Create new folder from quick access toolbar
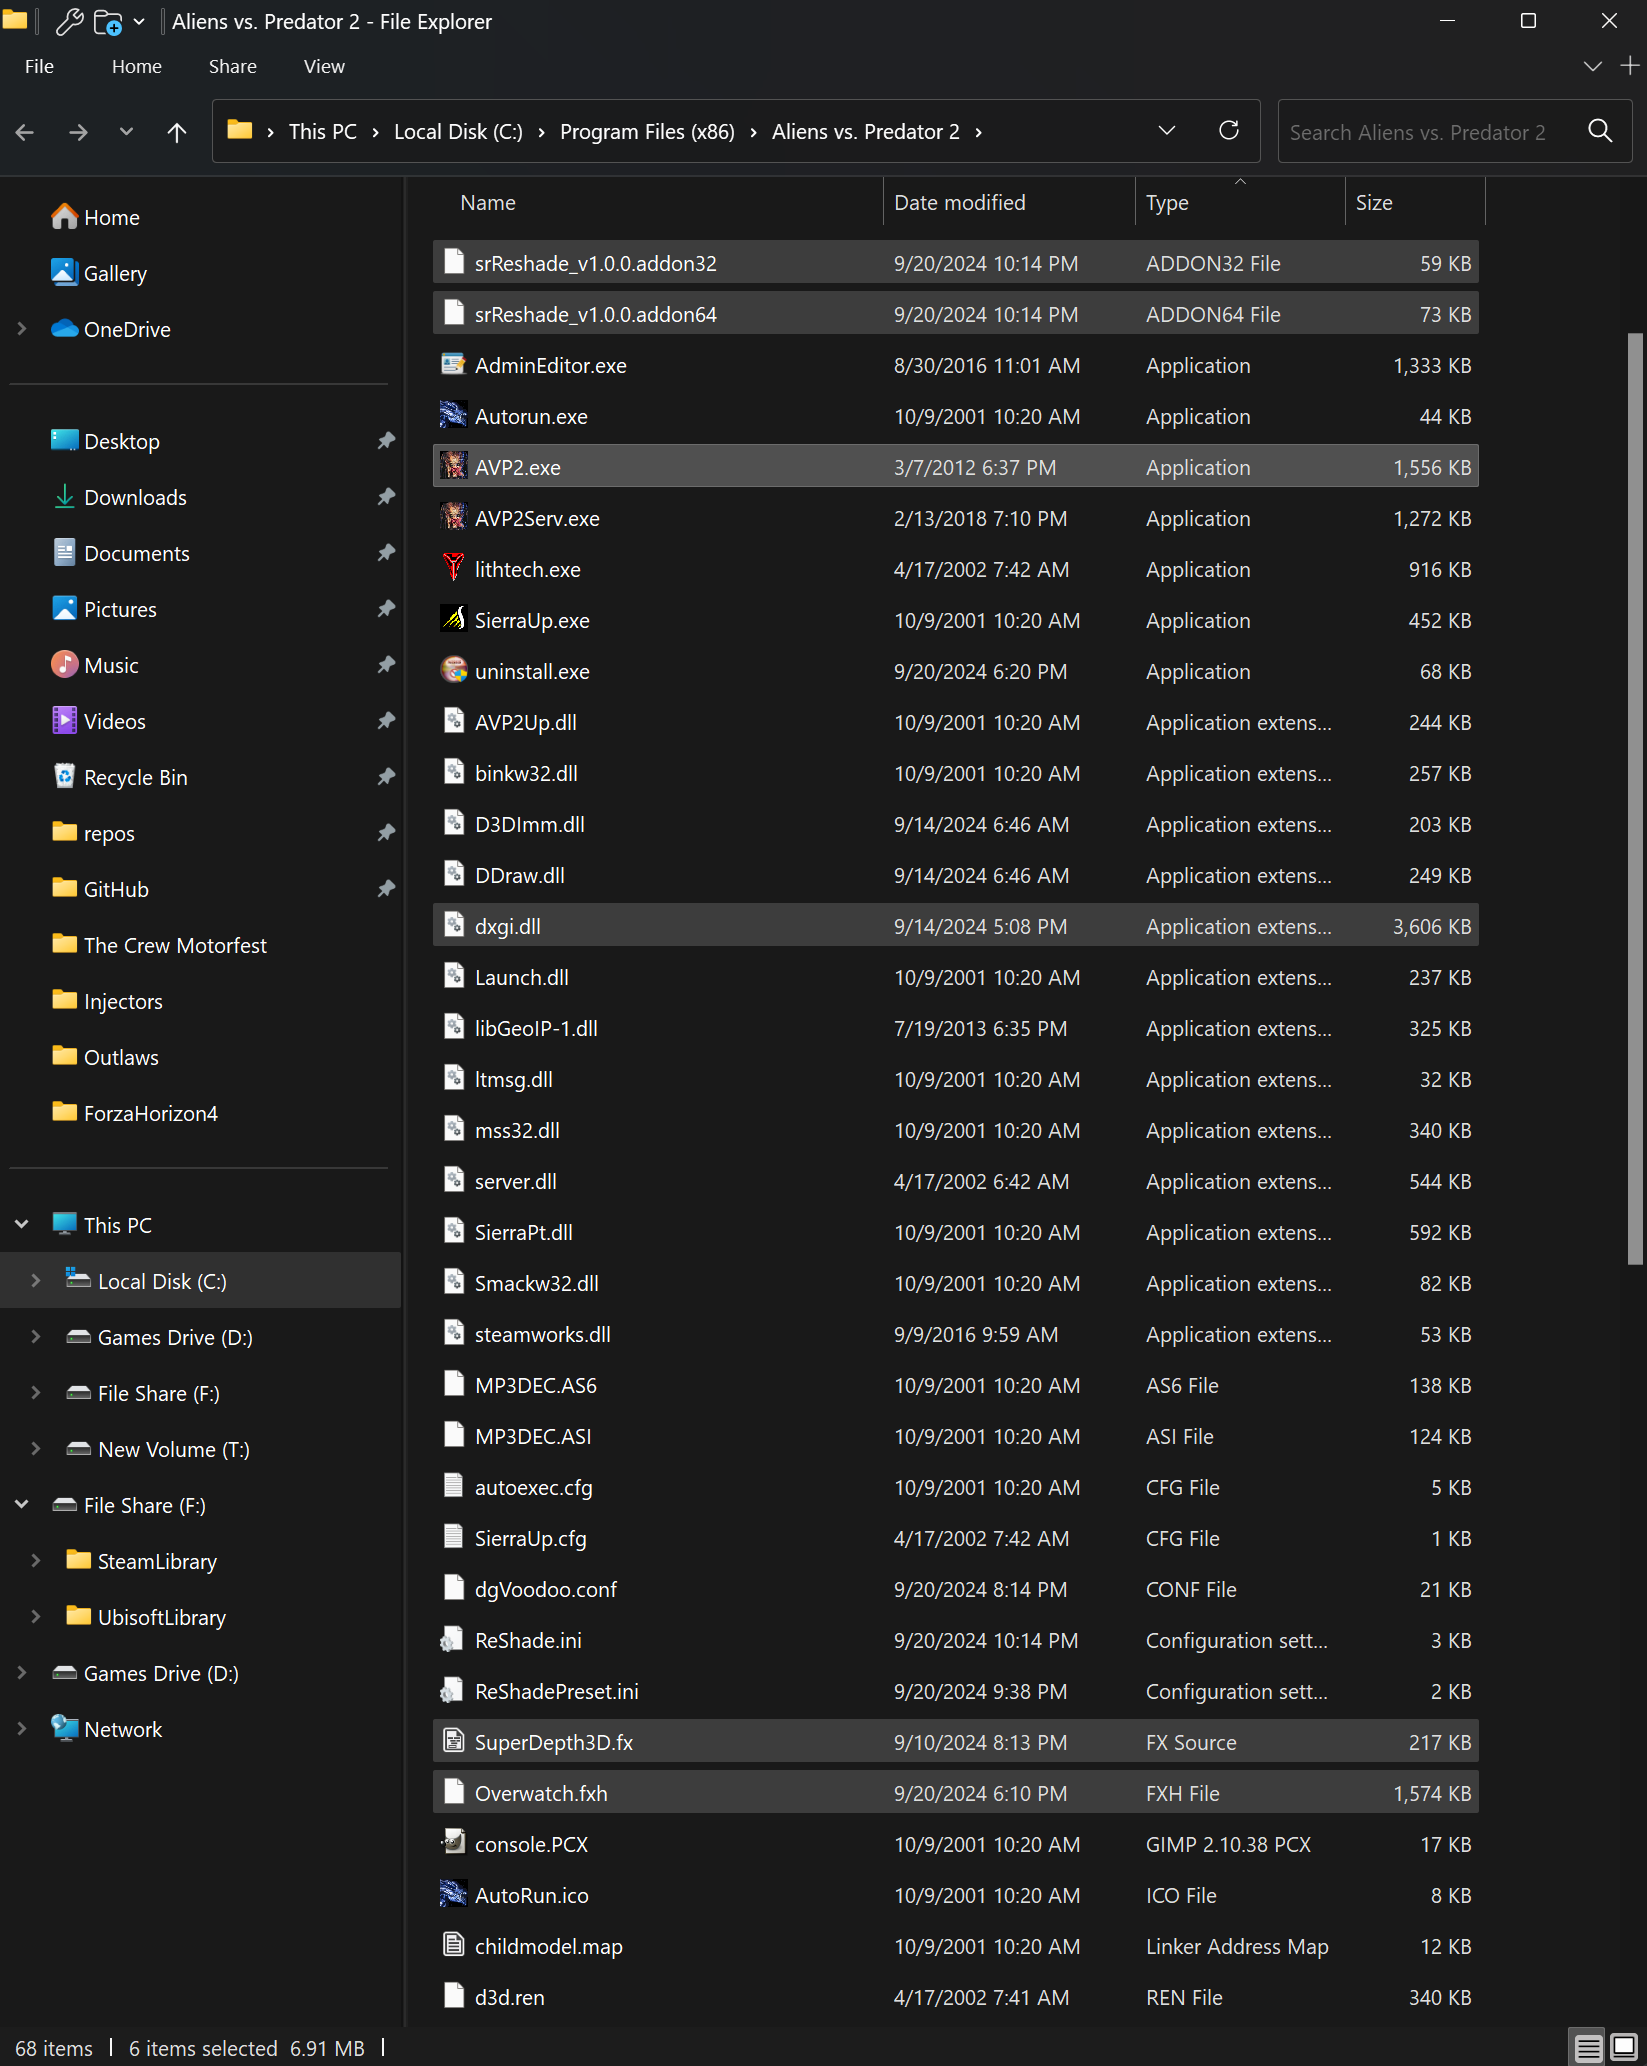Screen dimensions: 1647x2066 coord(107,21)
